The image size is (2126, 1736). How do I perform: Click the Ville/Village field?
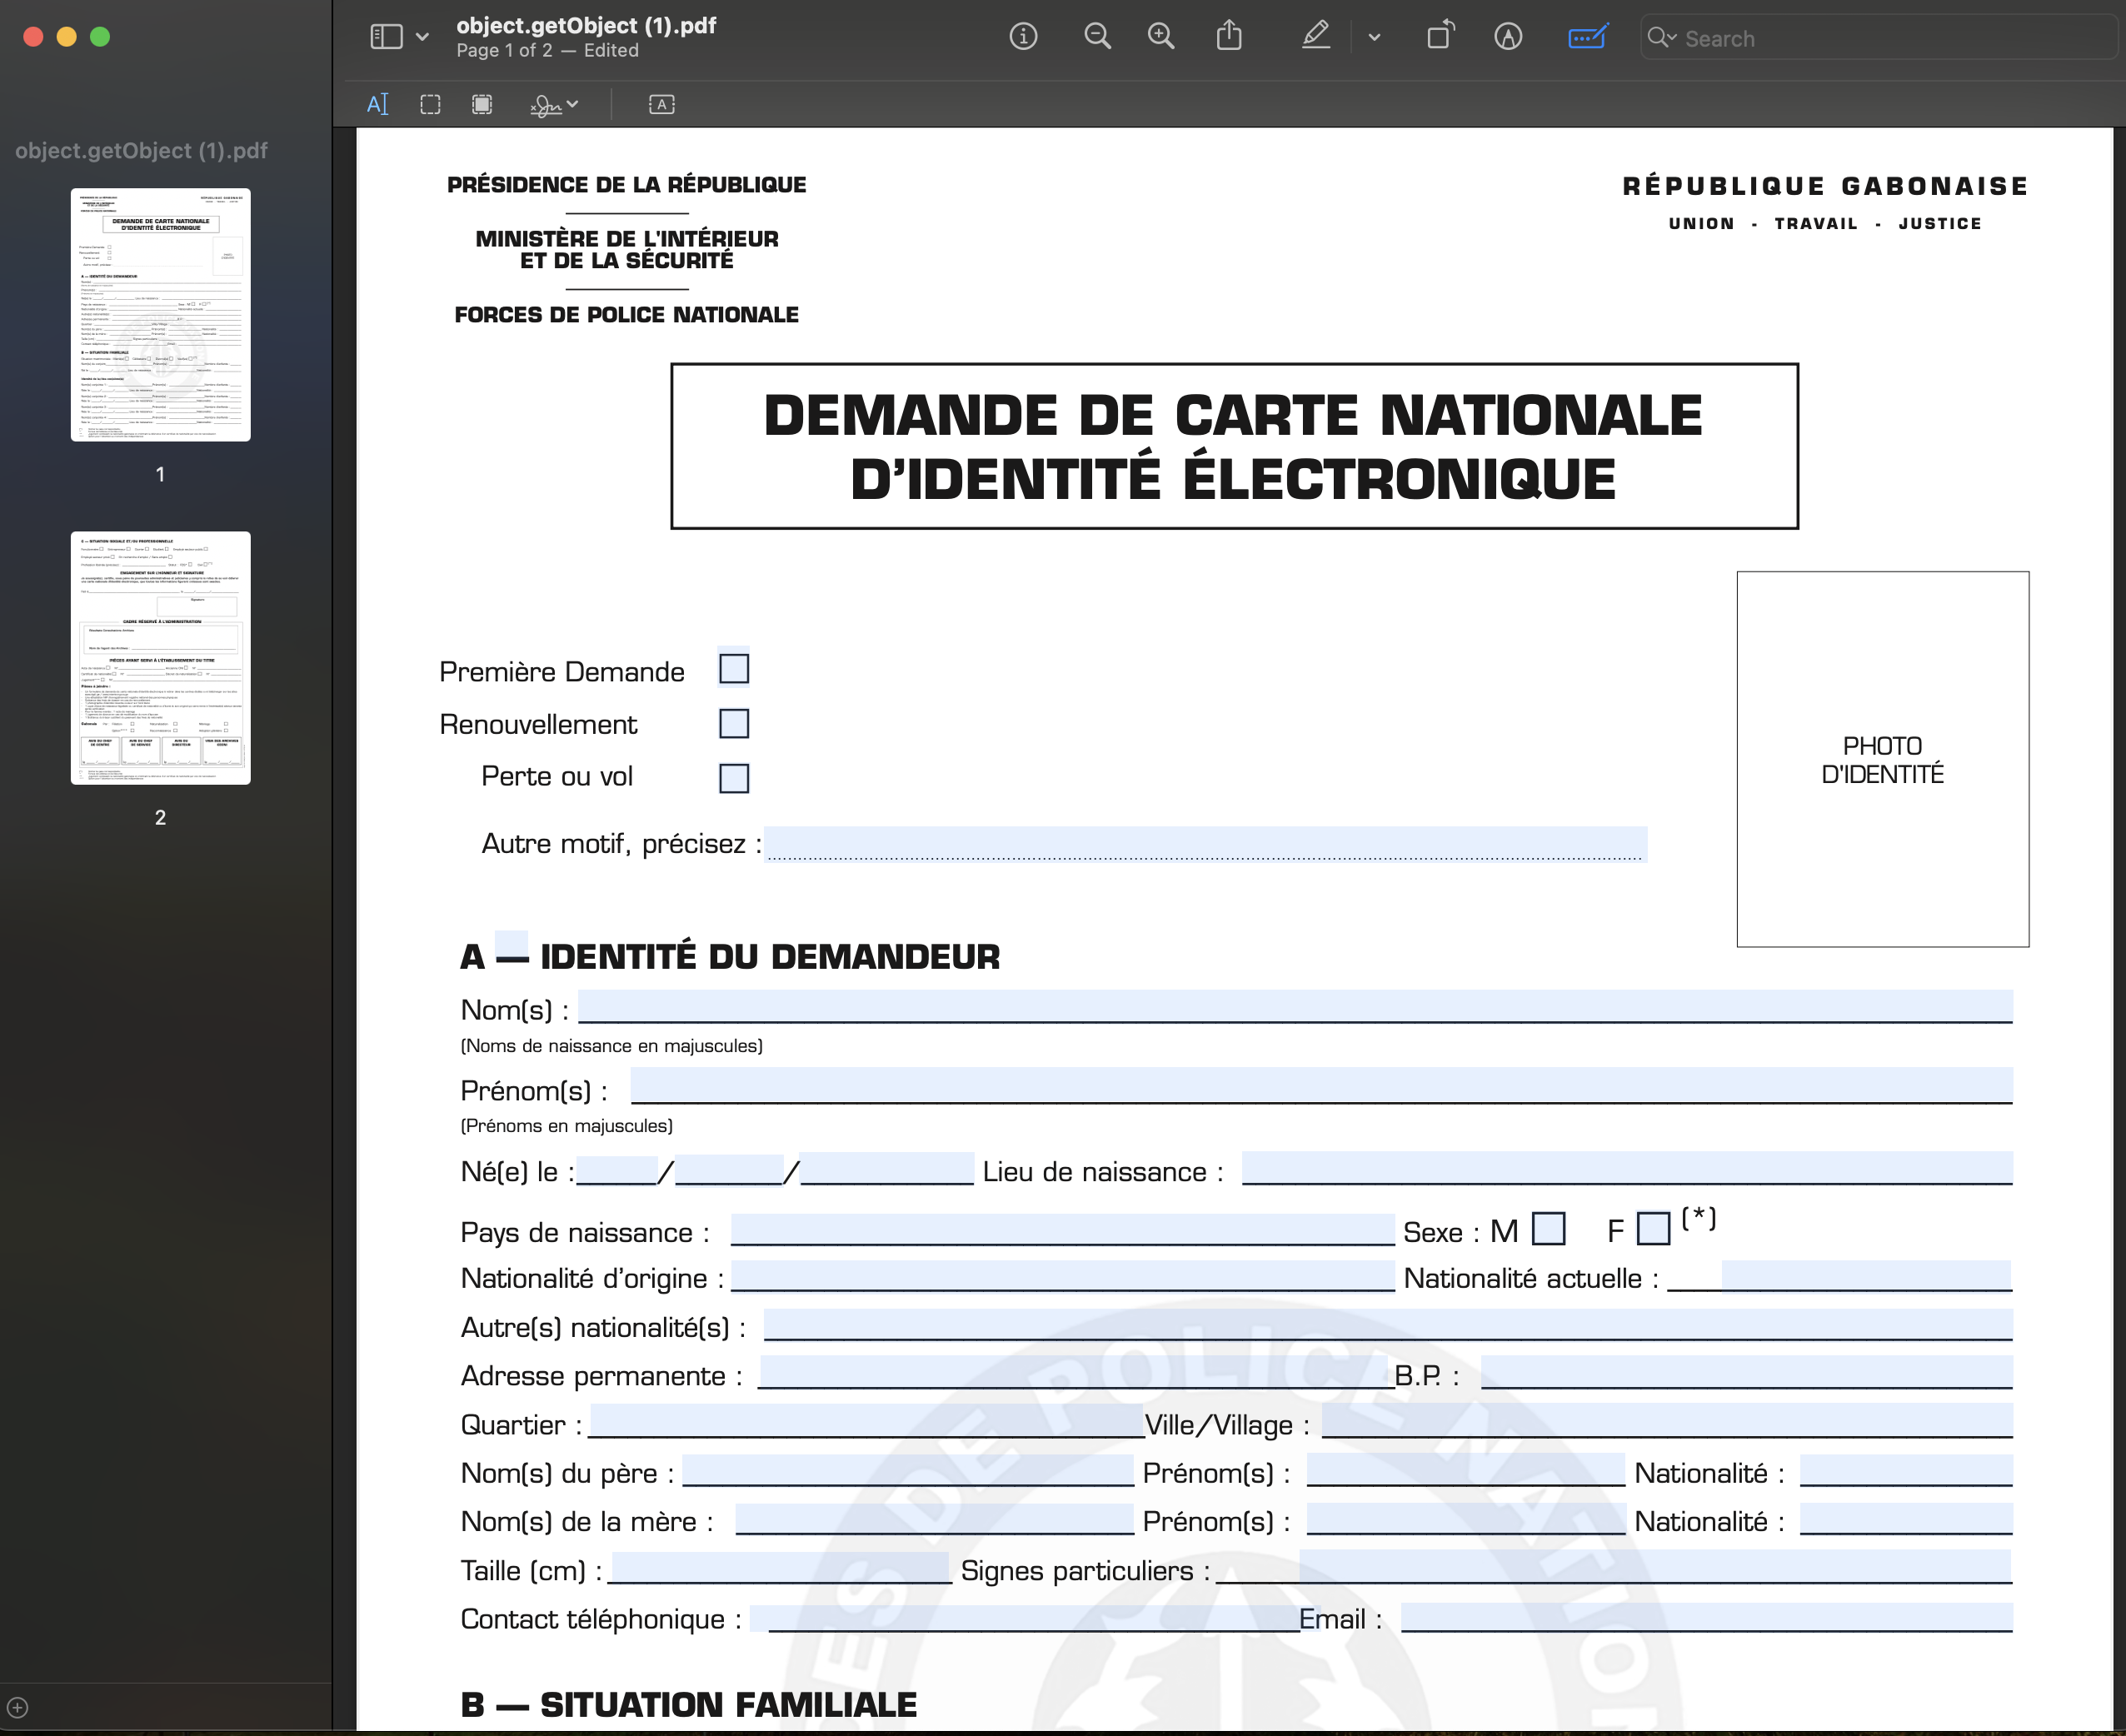point(1668,1421)
